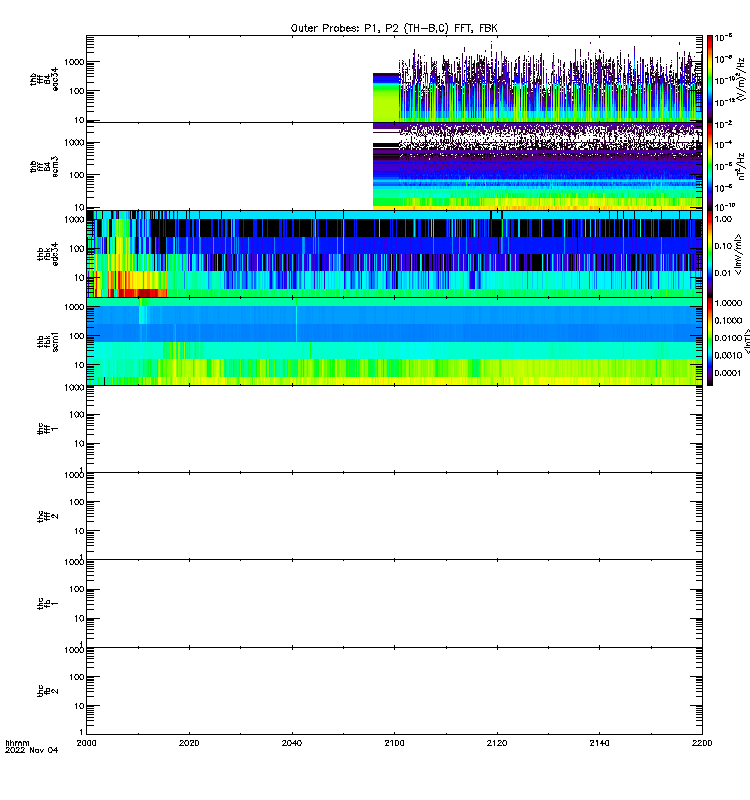Click the '2100' time axis label
The image size is (750, 800).
pos(394,743)
